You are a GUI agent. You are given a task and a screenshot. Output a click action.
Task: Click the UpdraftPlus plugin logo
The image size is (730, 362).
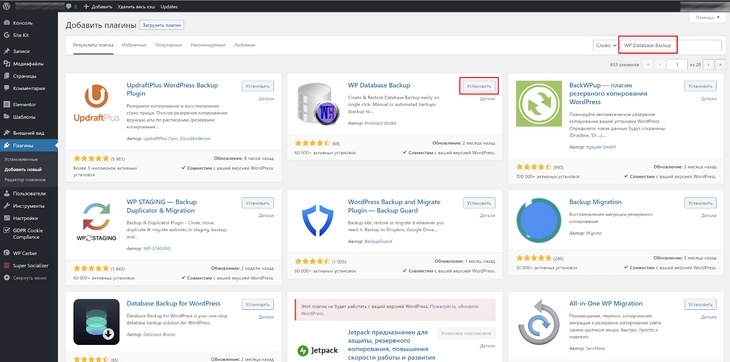(96, 104)
